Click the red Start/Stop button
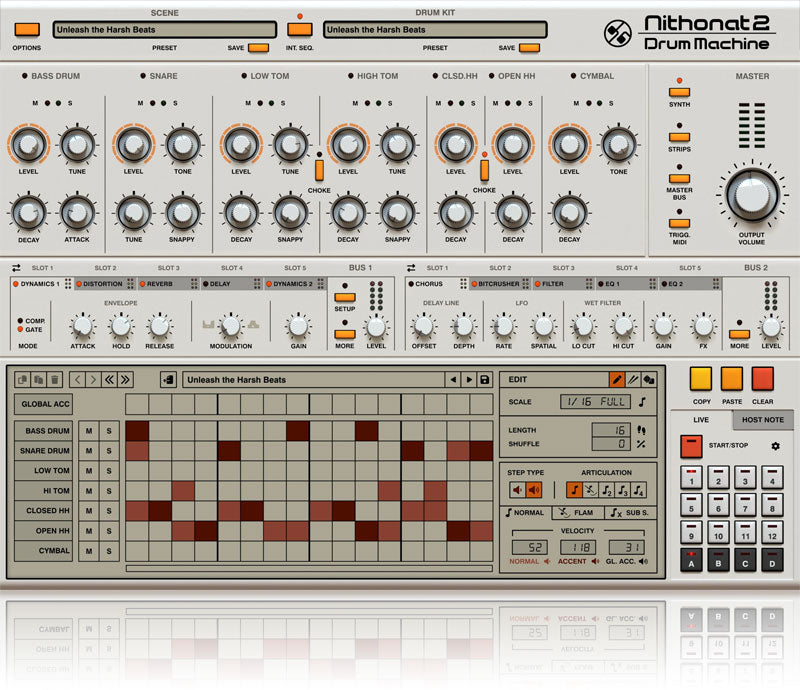 coord(691,446)
